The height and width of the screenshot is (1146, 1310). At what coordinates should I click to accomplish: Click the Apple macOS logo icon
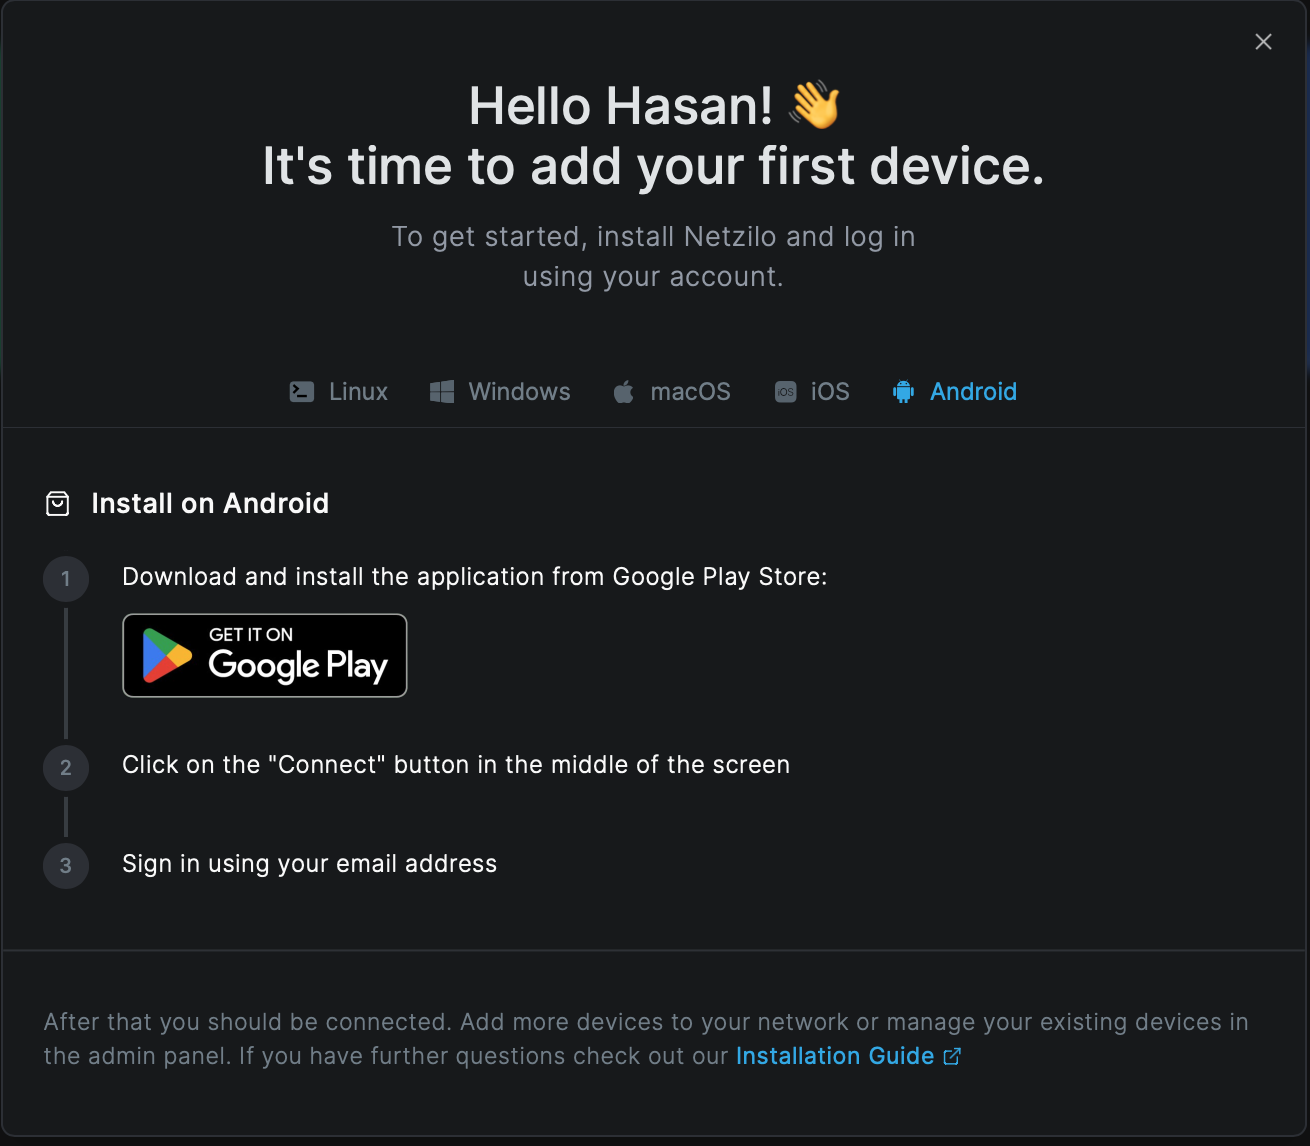[623, 392]
